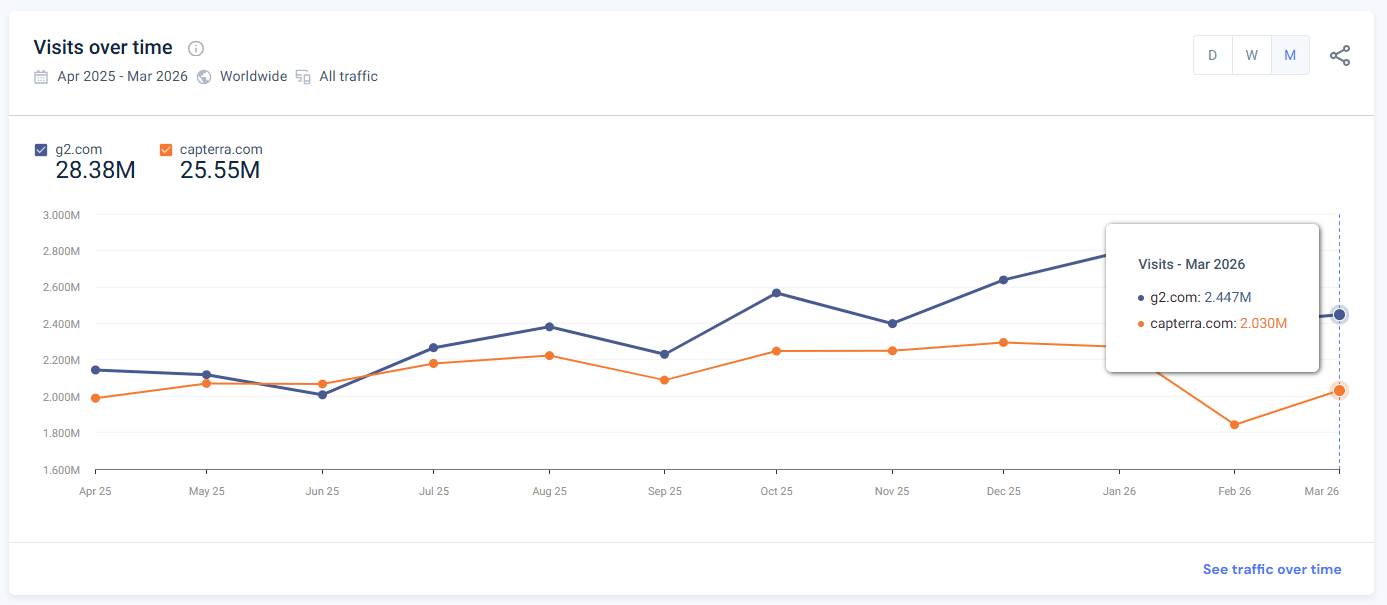The height and width of the screenshot is (605, 1387).
Task: Click the Apr 2025 - Mar 2026 date range
Action: coord(122,77)
